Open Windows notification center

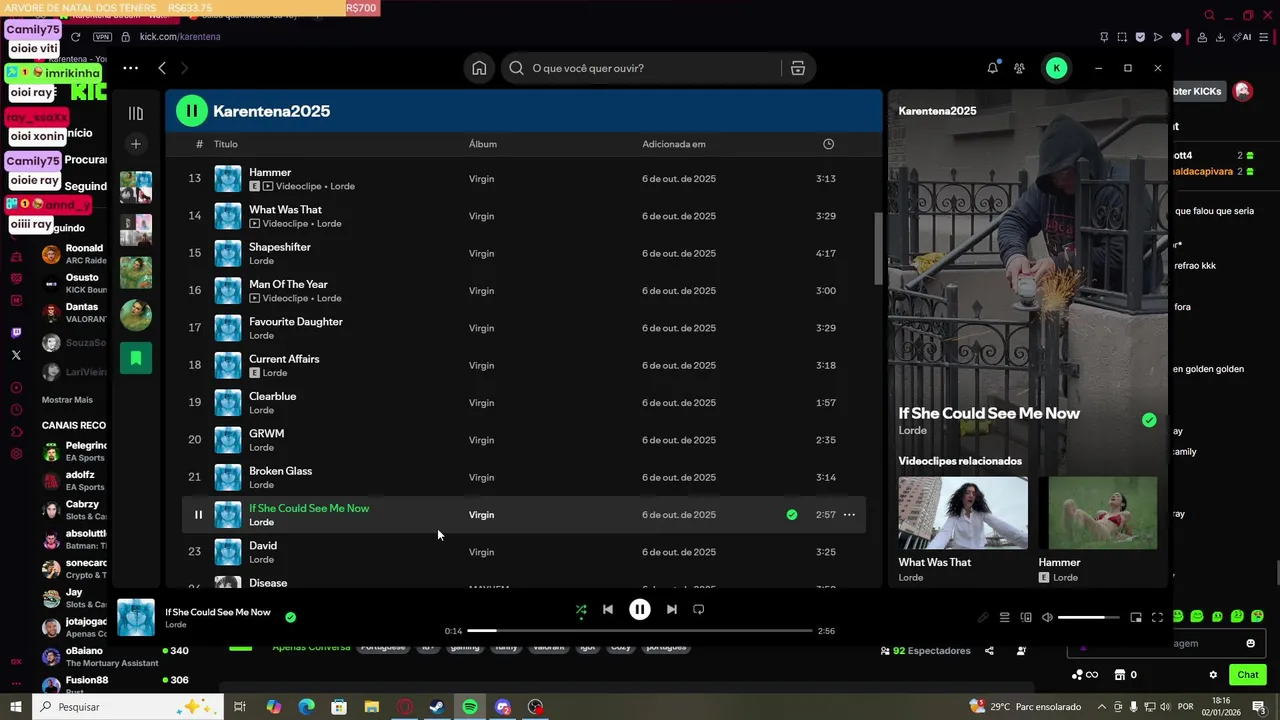click(1260, 707)
